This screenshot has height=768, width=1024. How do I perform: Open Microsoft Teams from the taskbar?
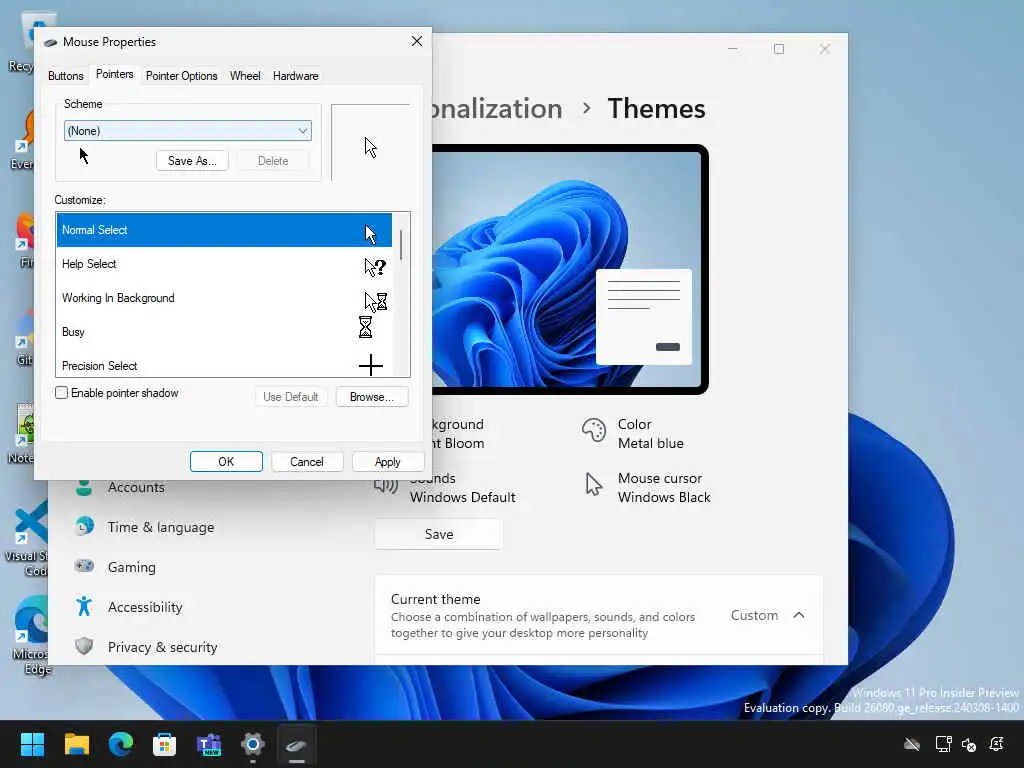[x=208, y=744]
